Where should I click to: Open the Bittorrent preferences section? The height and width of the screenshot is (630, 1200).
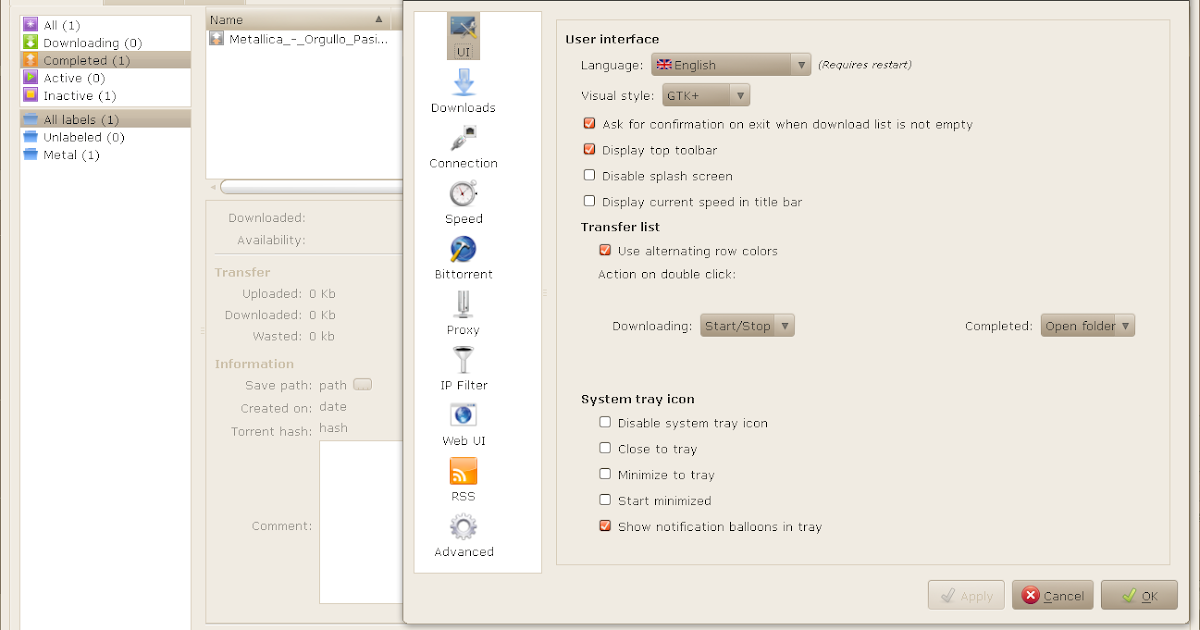[x=463, y=258]
